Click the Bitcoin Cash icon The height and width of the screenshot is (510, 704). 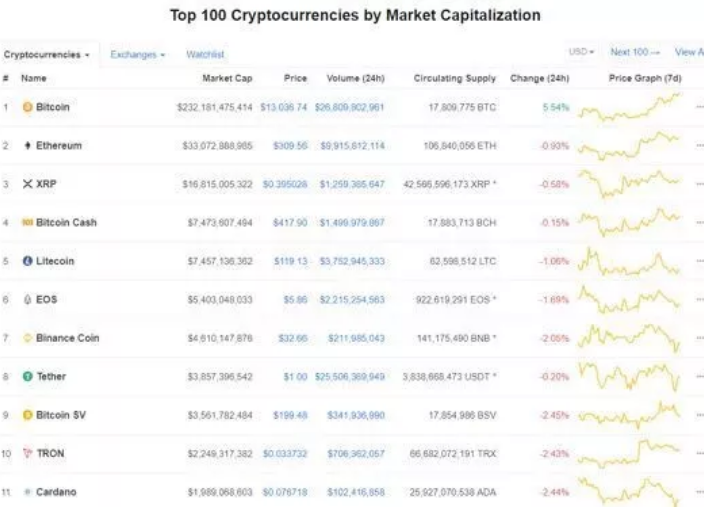point(27,222)
